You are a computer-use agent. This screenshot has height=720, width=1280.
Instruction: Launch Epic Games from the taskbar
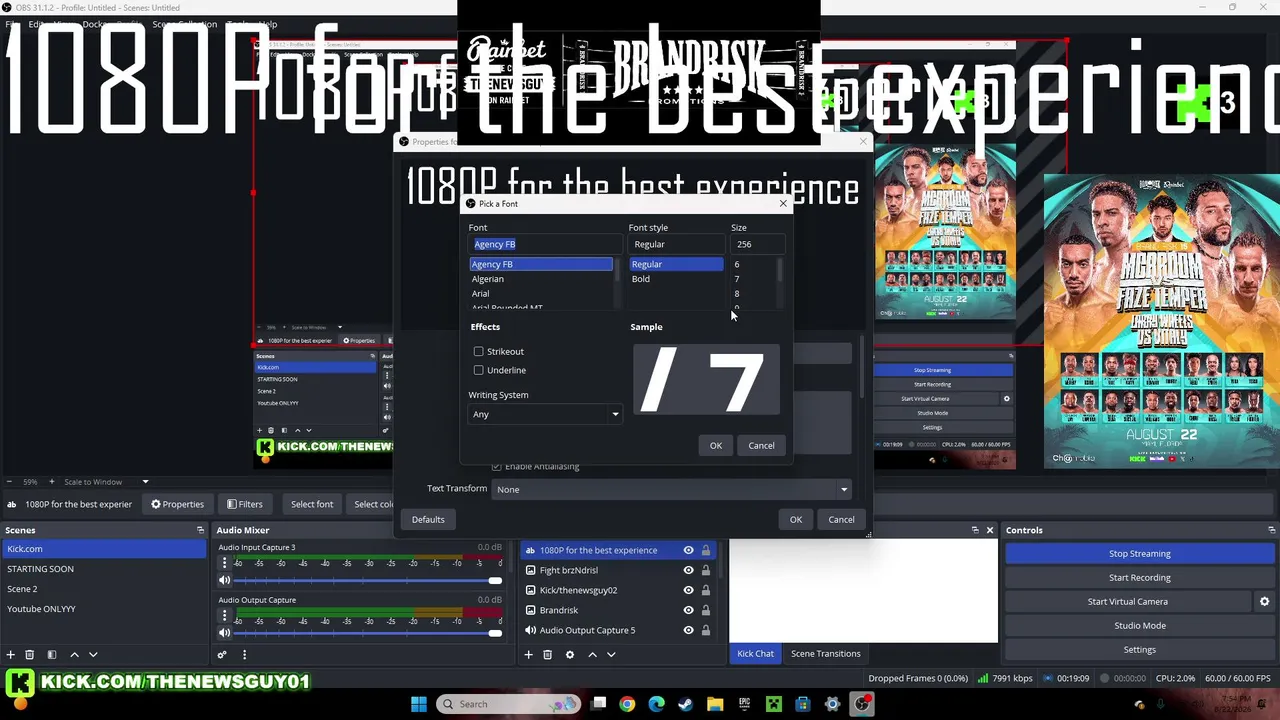744,704
